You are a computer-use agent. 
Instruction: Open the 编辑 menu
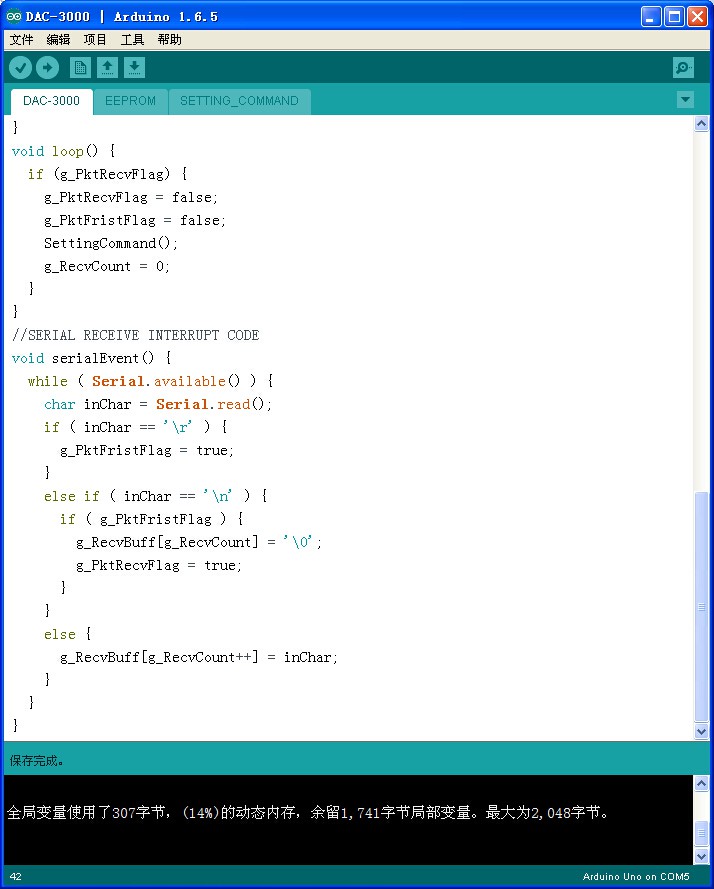[58, 40]
